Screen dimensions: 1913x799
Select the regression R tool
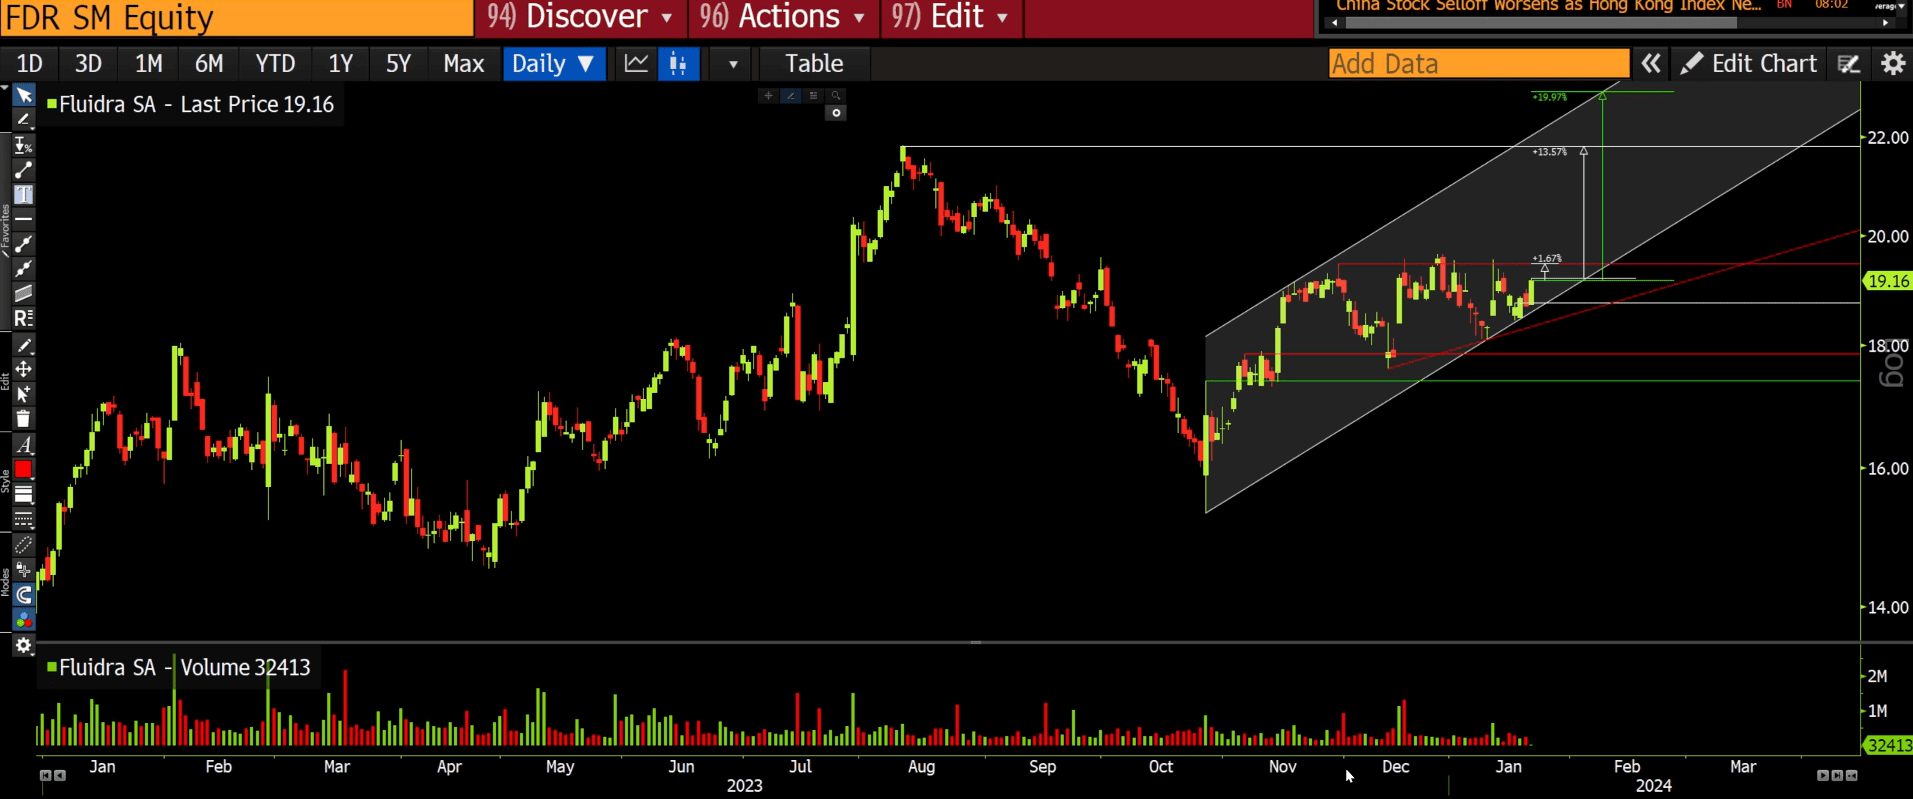coord(23,318)
